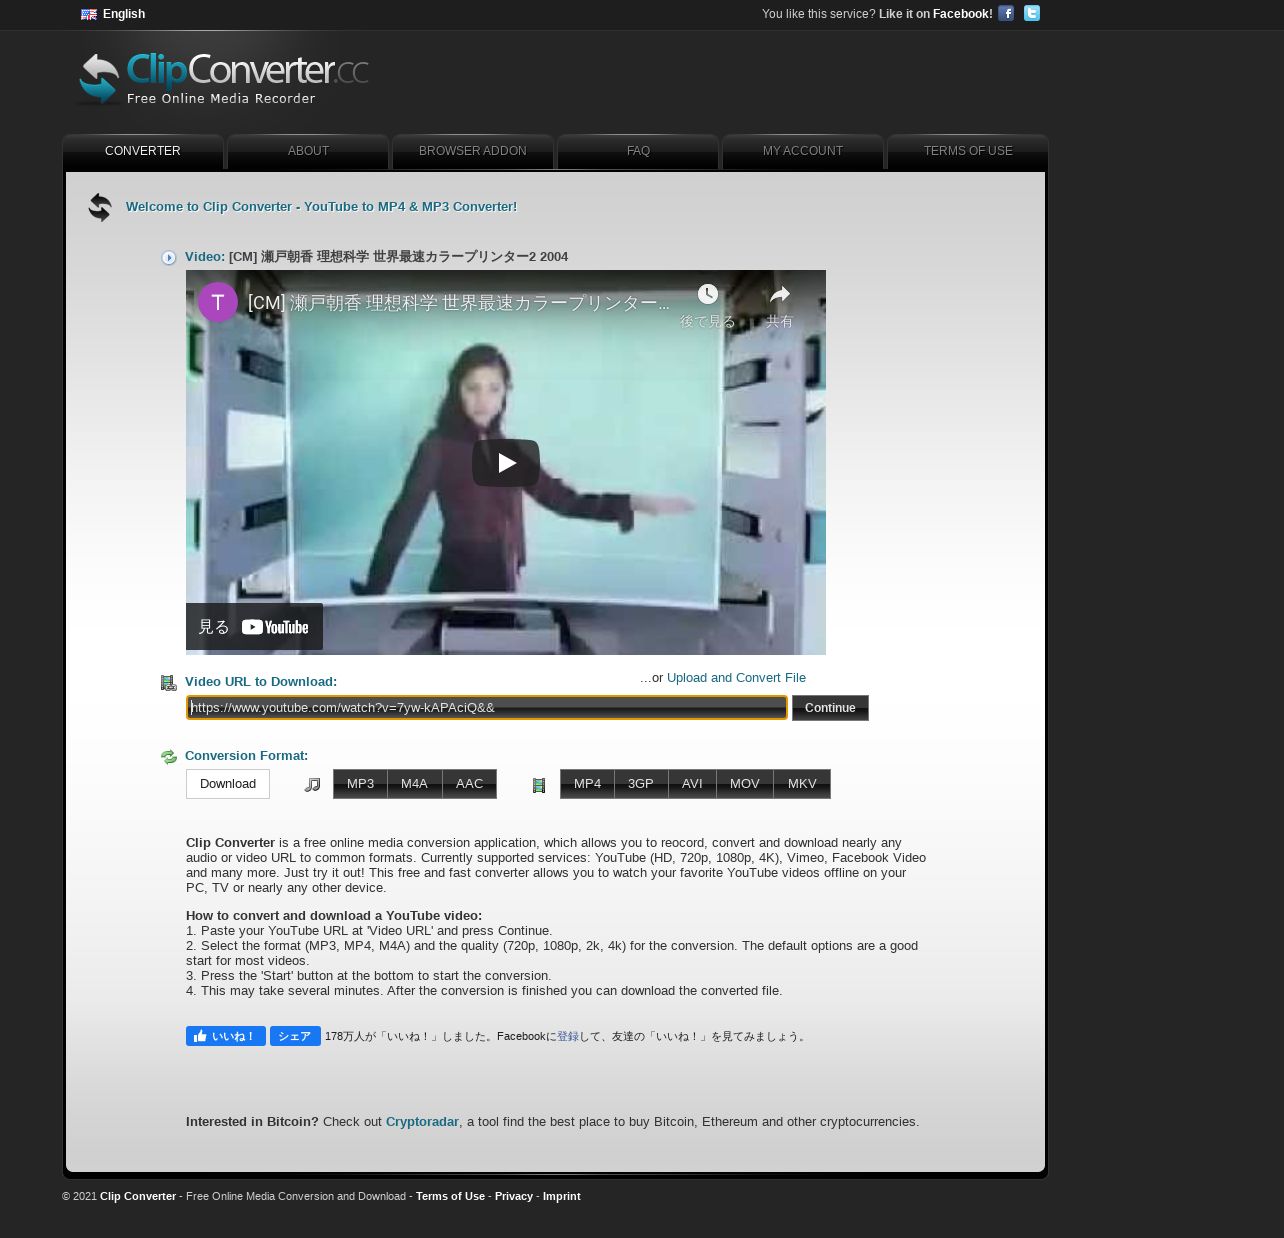
Task: Click the video title in the player
Action: 459,303
